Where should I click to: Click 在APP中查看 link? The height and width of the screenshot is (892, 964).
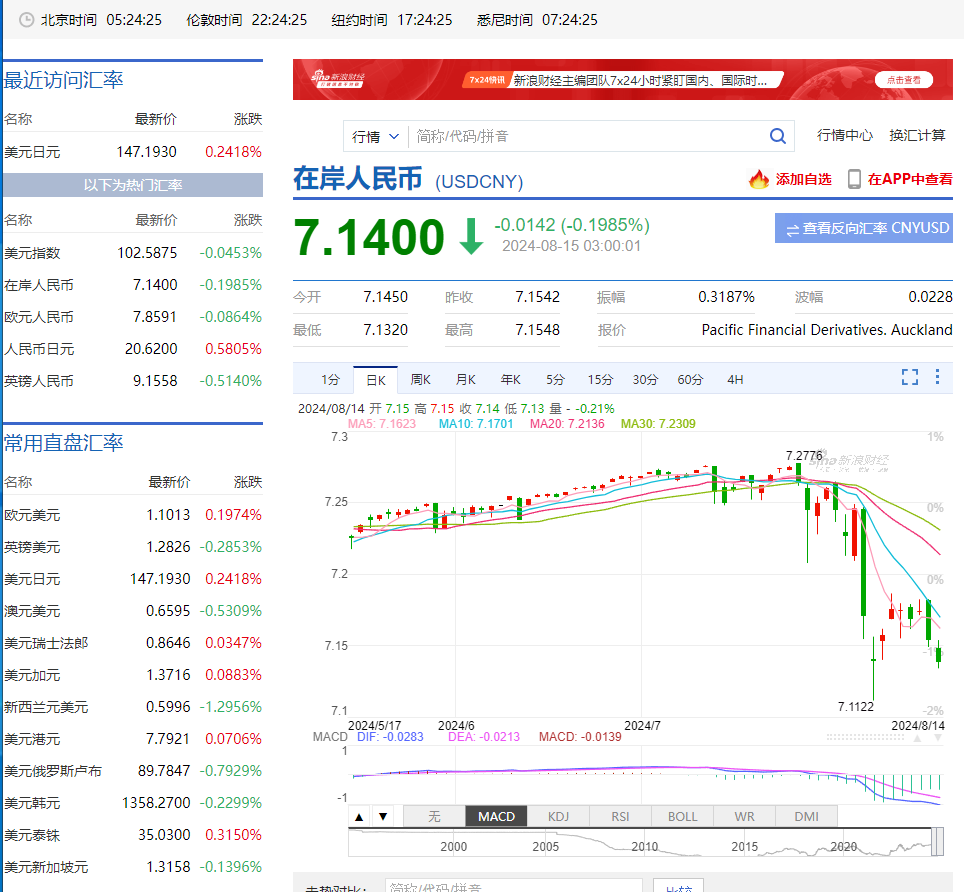pyautogui.click(x=910, y=180)
